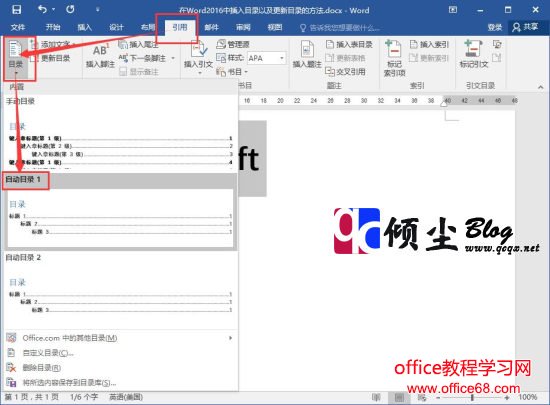Image resolution: width=550 pixels, height=405 pixels.
Task: Click the page count '第 1 页，共 1 页'
Action: tap(32, 397)
